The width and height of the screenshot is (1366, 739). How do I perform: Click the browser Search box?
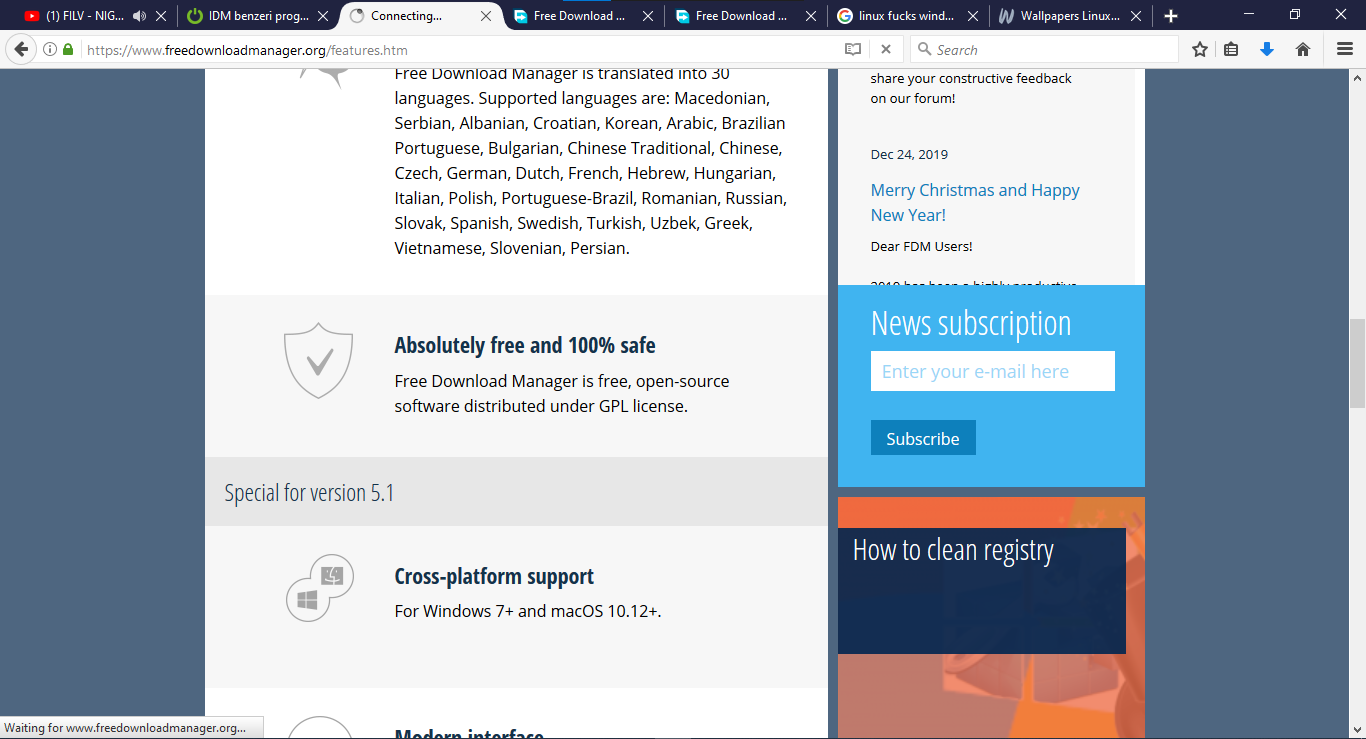(x=1044, y=49)
